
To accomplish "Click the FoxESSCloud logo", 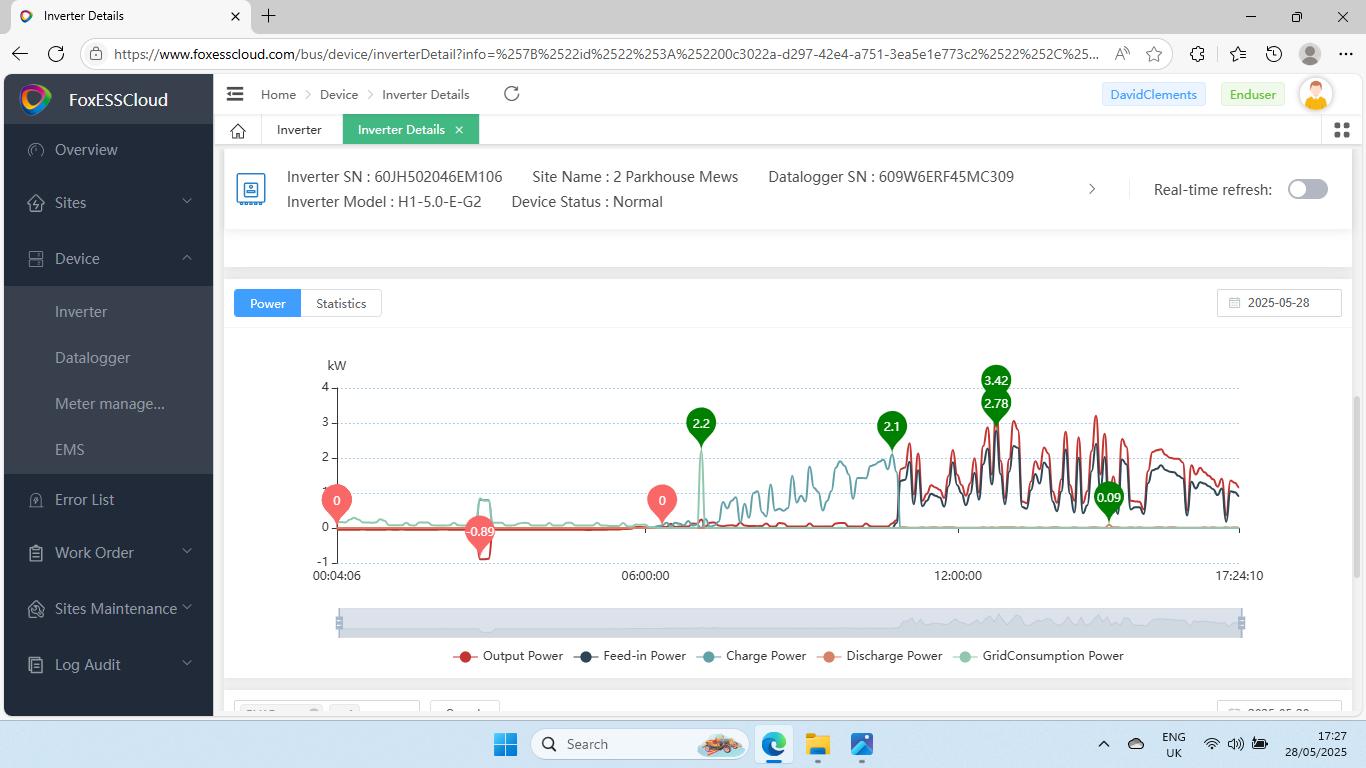I will pos(36,99).
